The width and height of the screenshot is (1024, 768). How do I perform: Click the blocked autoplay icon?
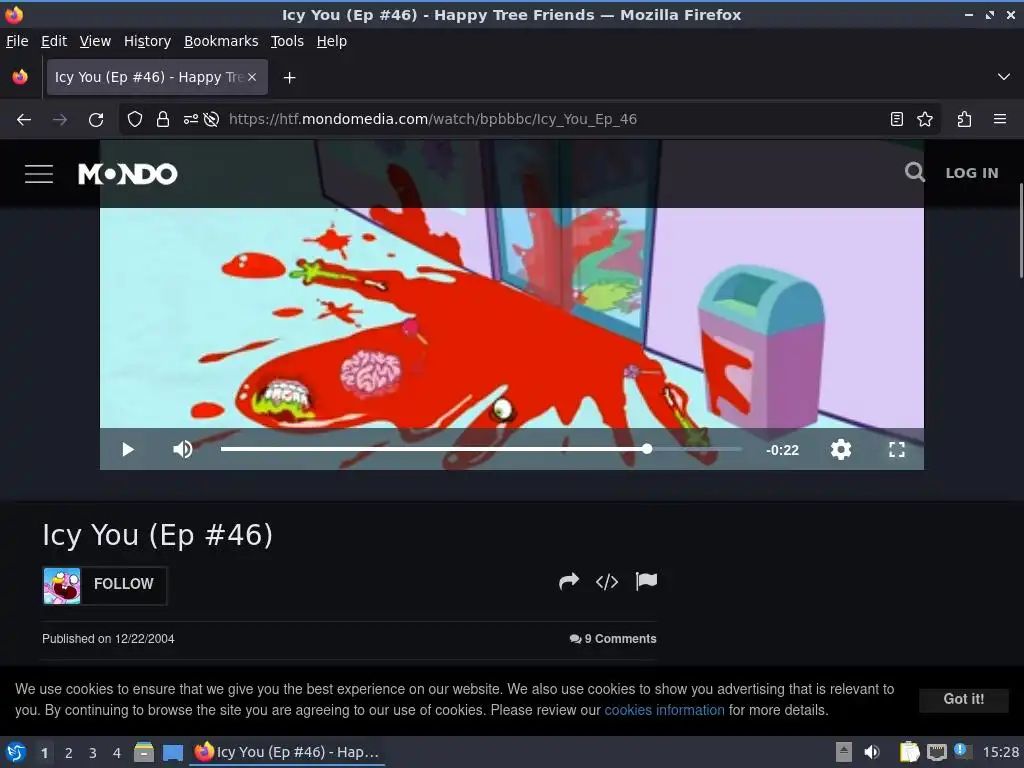click(211, 119)
